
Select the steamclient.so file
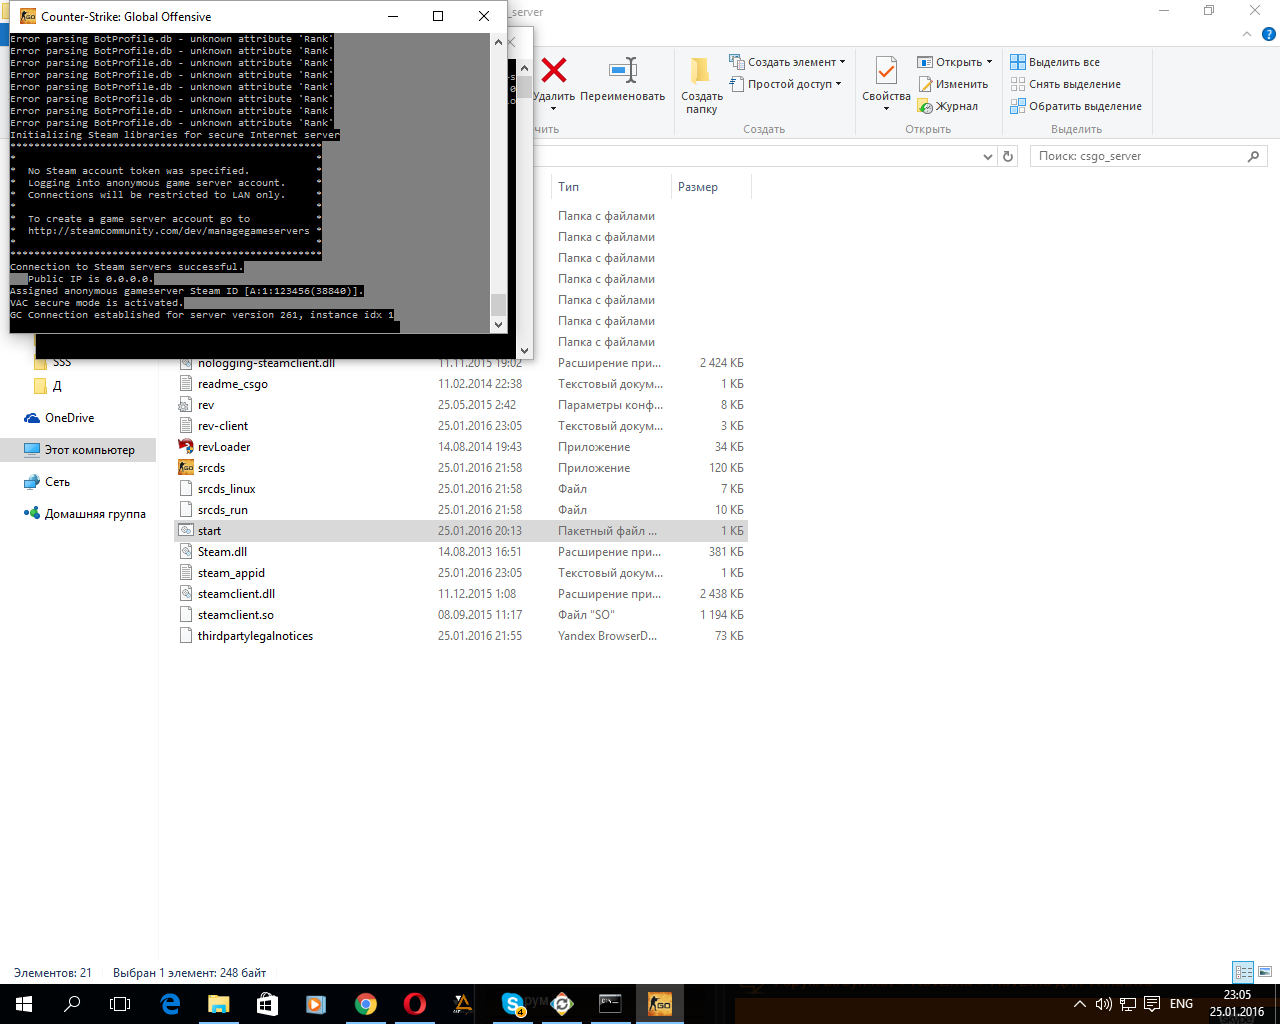(x=461, y=615)
